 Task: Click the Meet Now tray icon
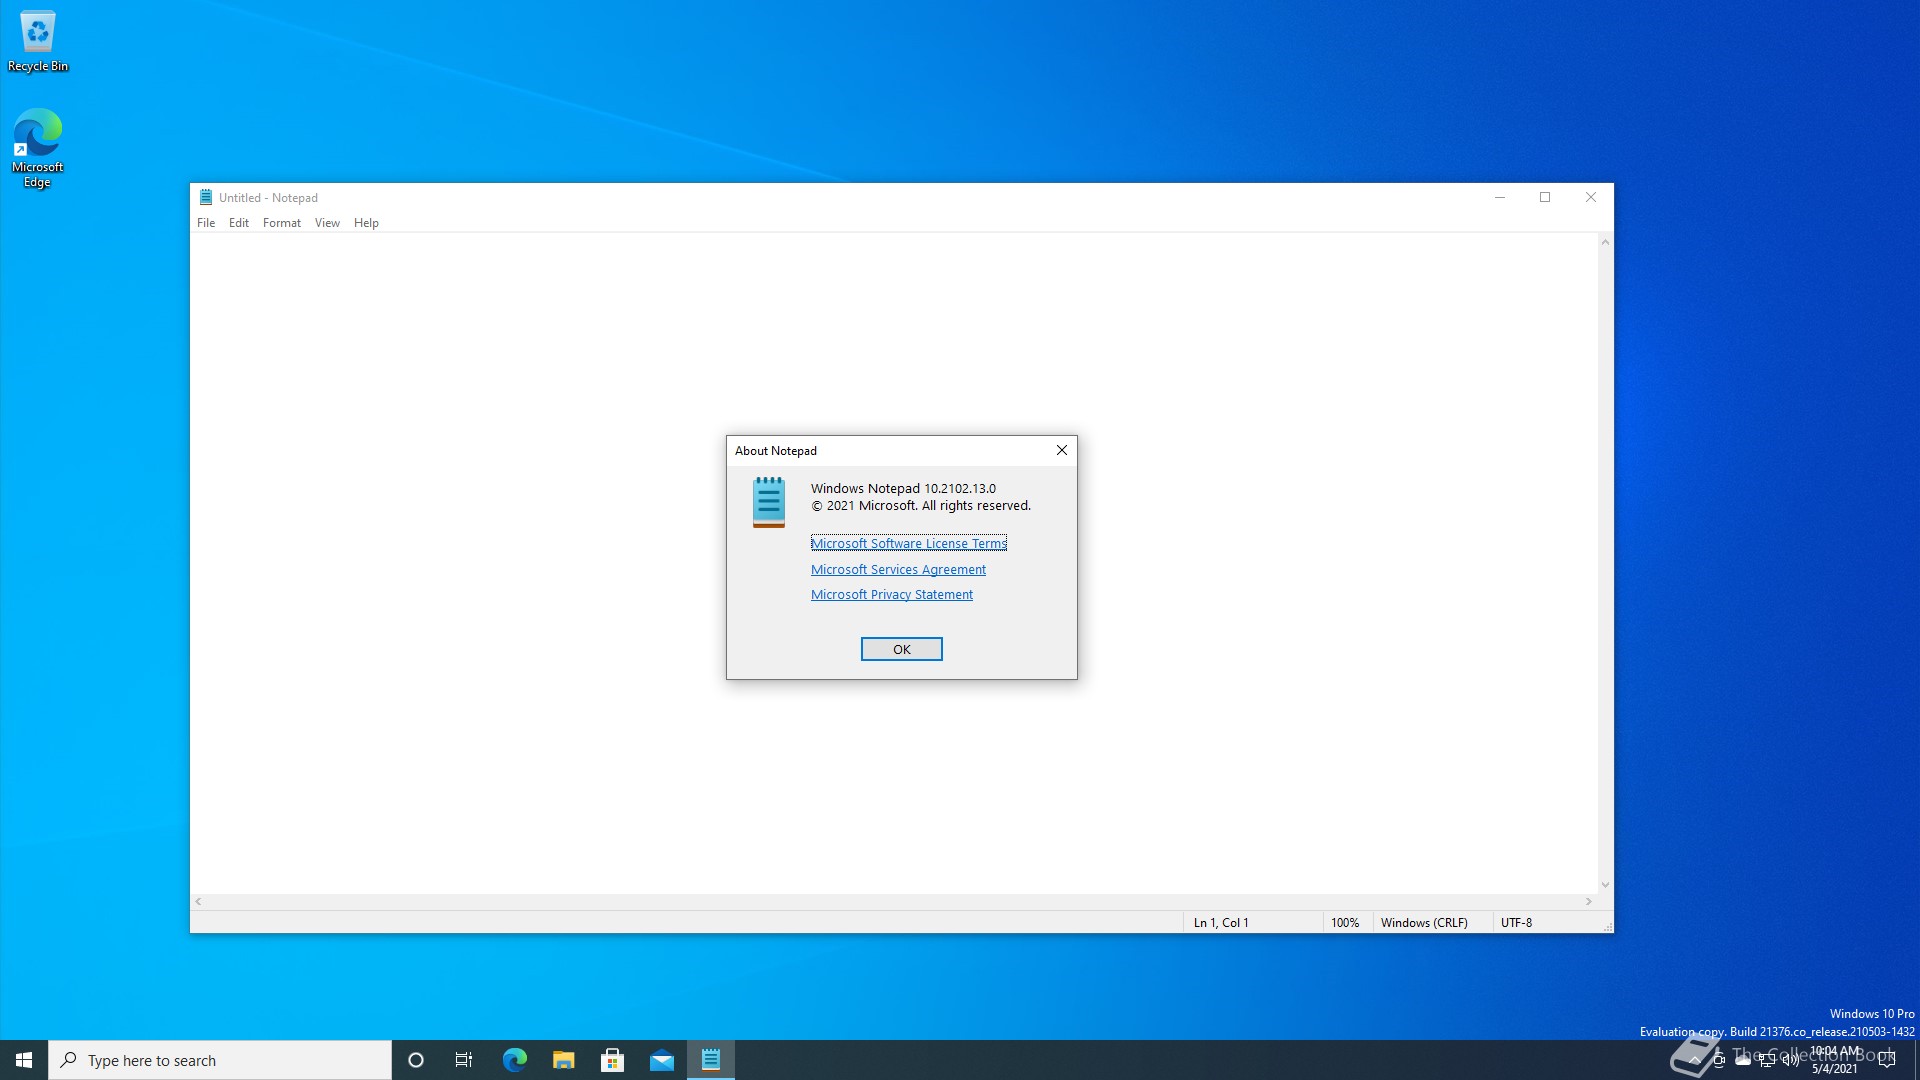(x=1718, y=1060)
